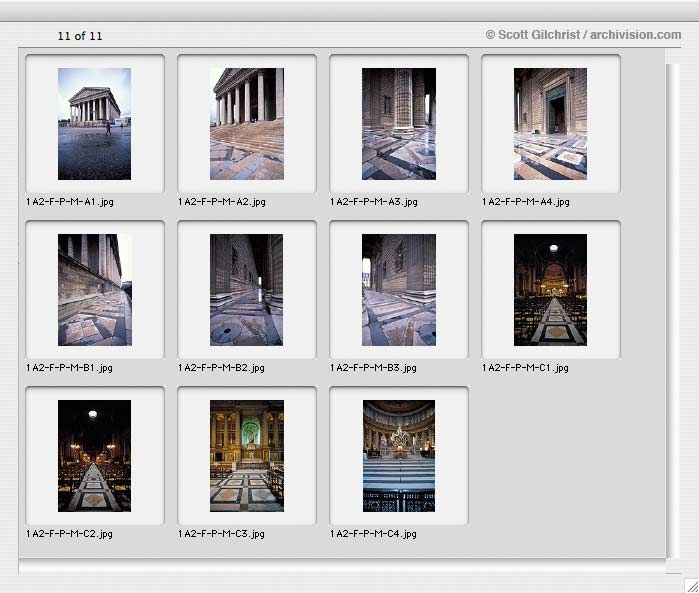Screen dimensions: 699x593
Task: Select thumbnail 1A2-F-P-M-C2.jpg dark interior
Action: click(x=95, y=456)
